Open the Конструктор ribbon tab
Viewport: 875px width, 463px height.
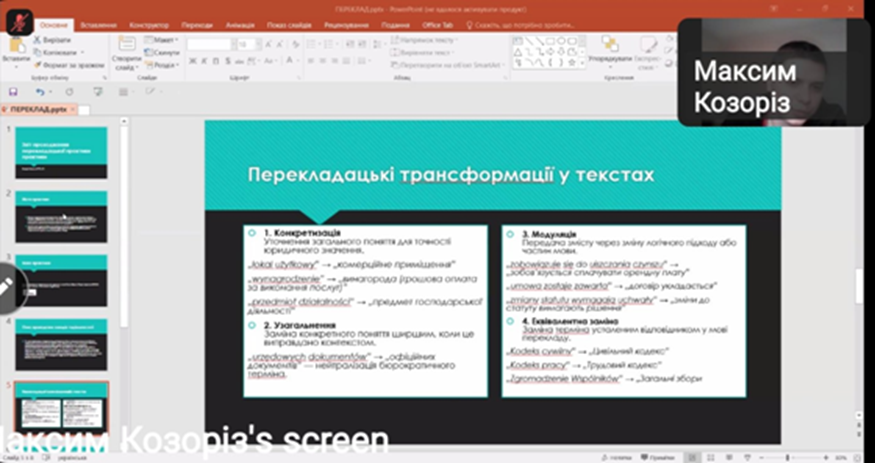[x=148, y=23]
